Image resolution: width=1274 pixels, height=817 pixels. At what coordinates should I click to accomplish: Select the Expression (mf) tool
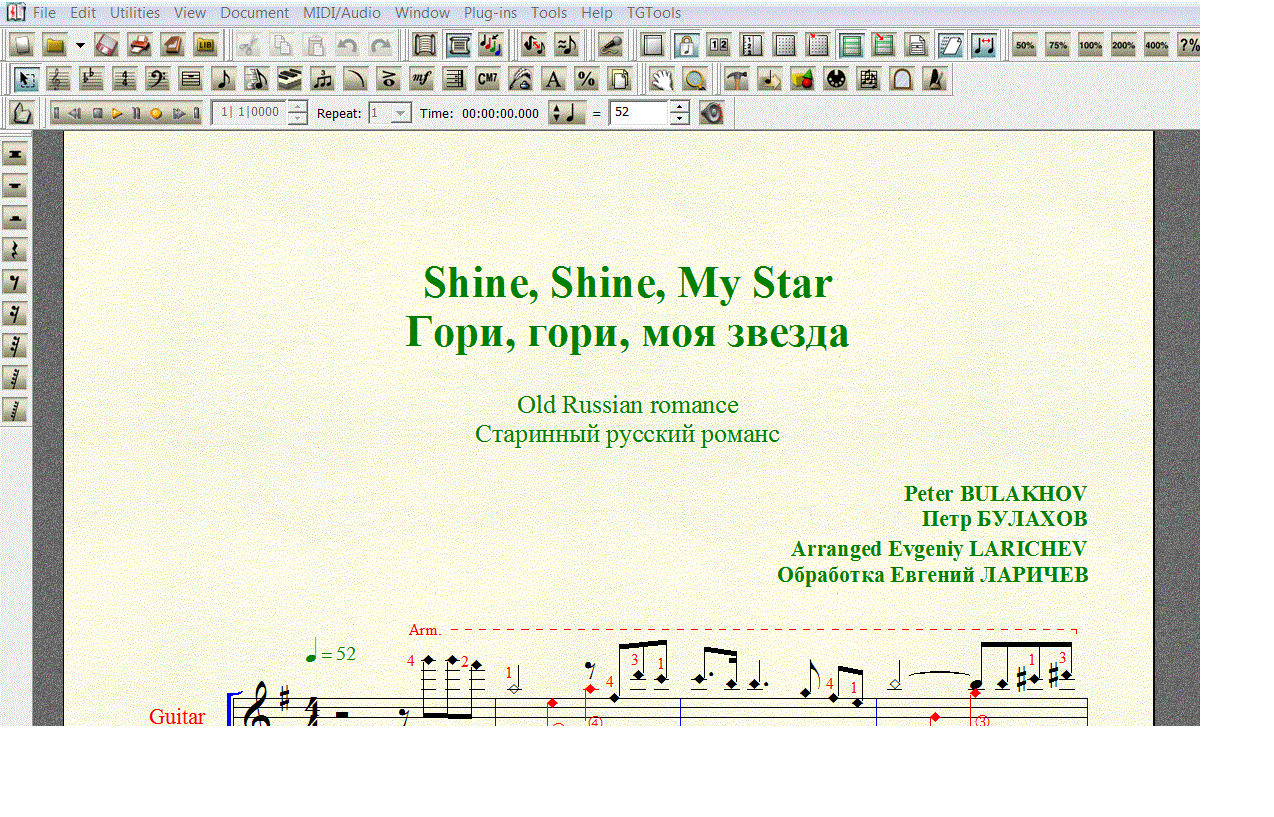tap(421, 79)
